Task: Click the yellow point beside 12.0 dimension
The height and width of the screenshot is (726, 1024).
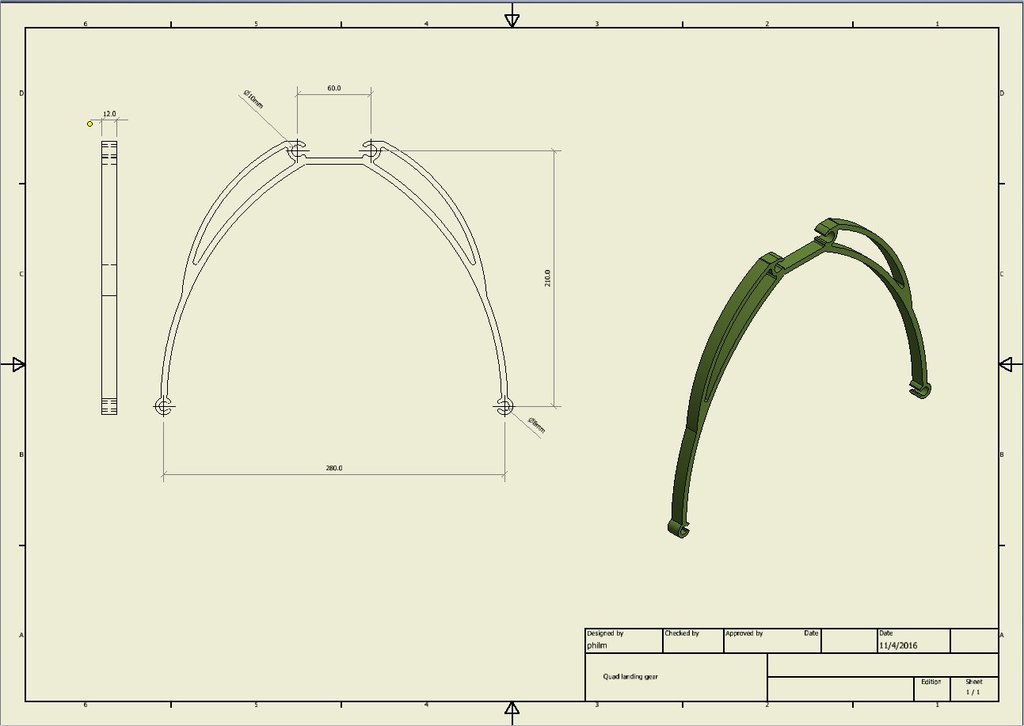Action: coord(90,124)
